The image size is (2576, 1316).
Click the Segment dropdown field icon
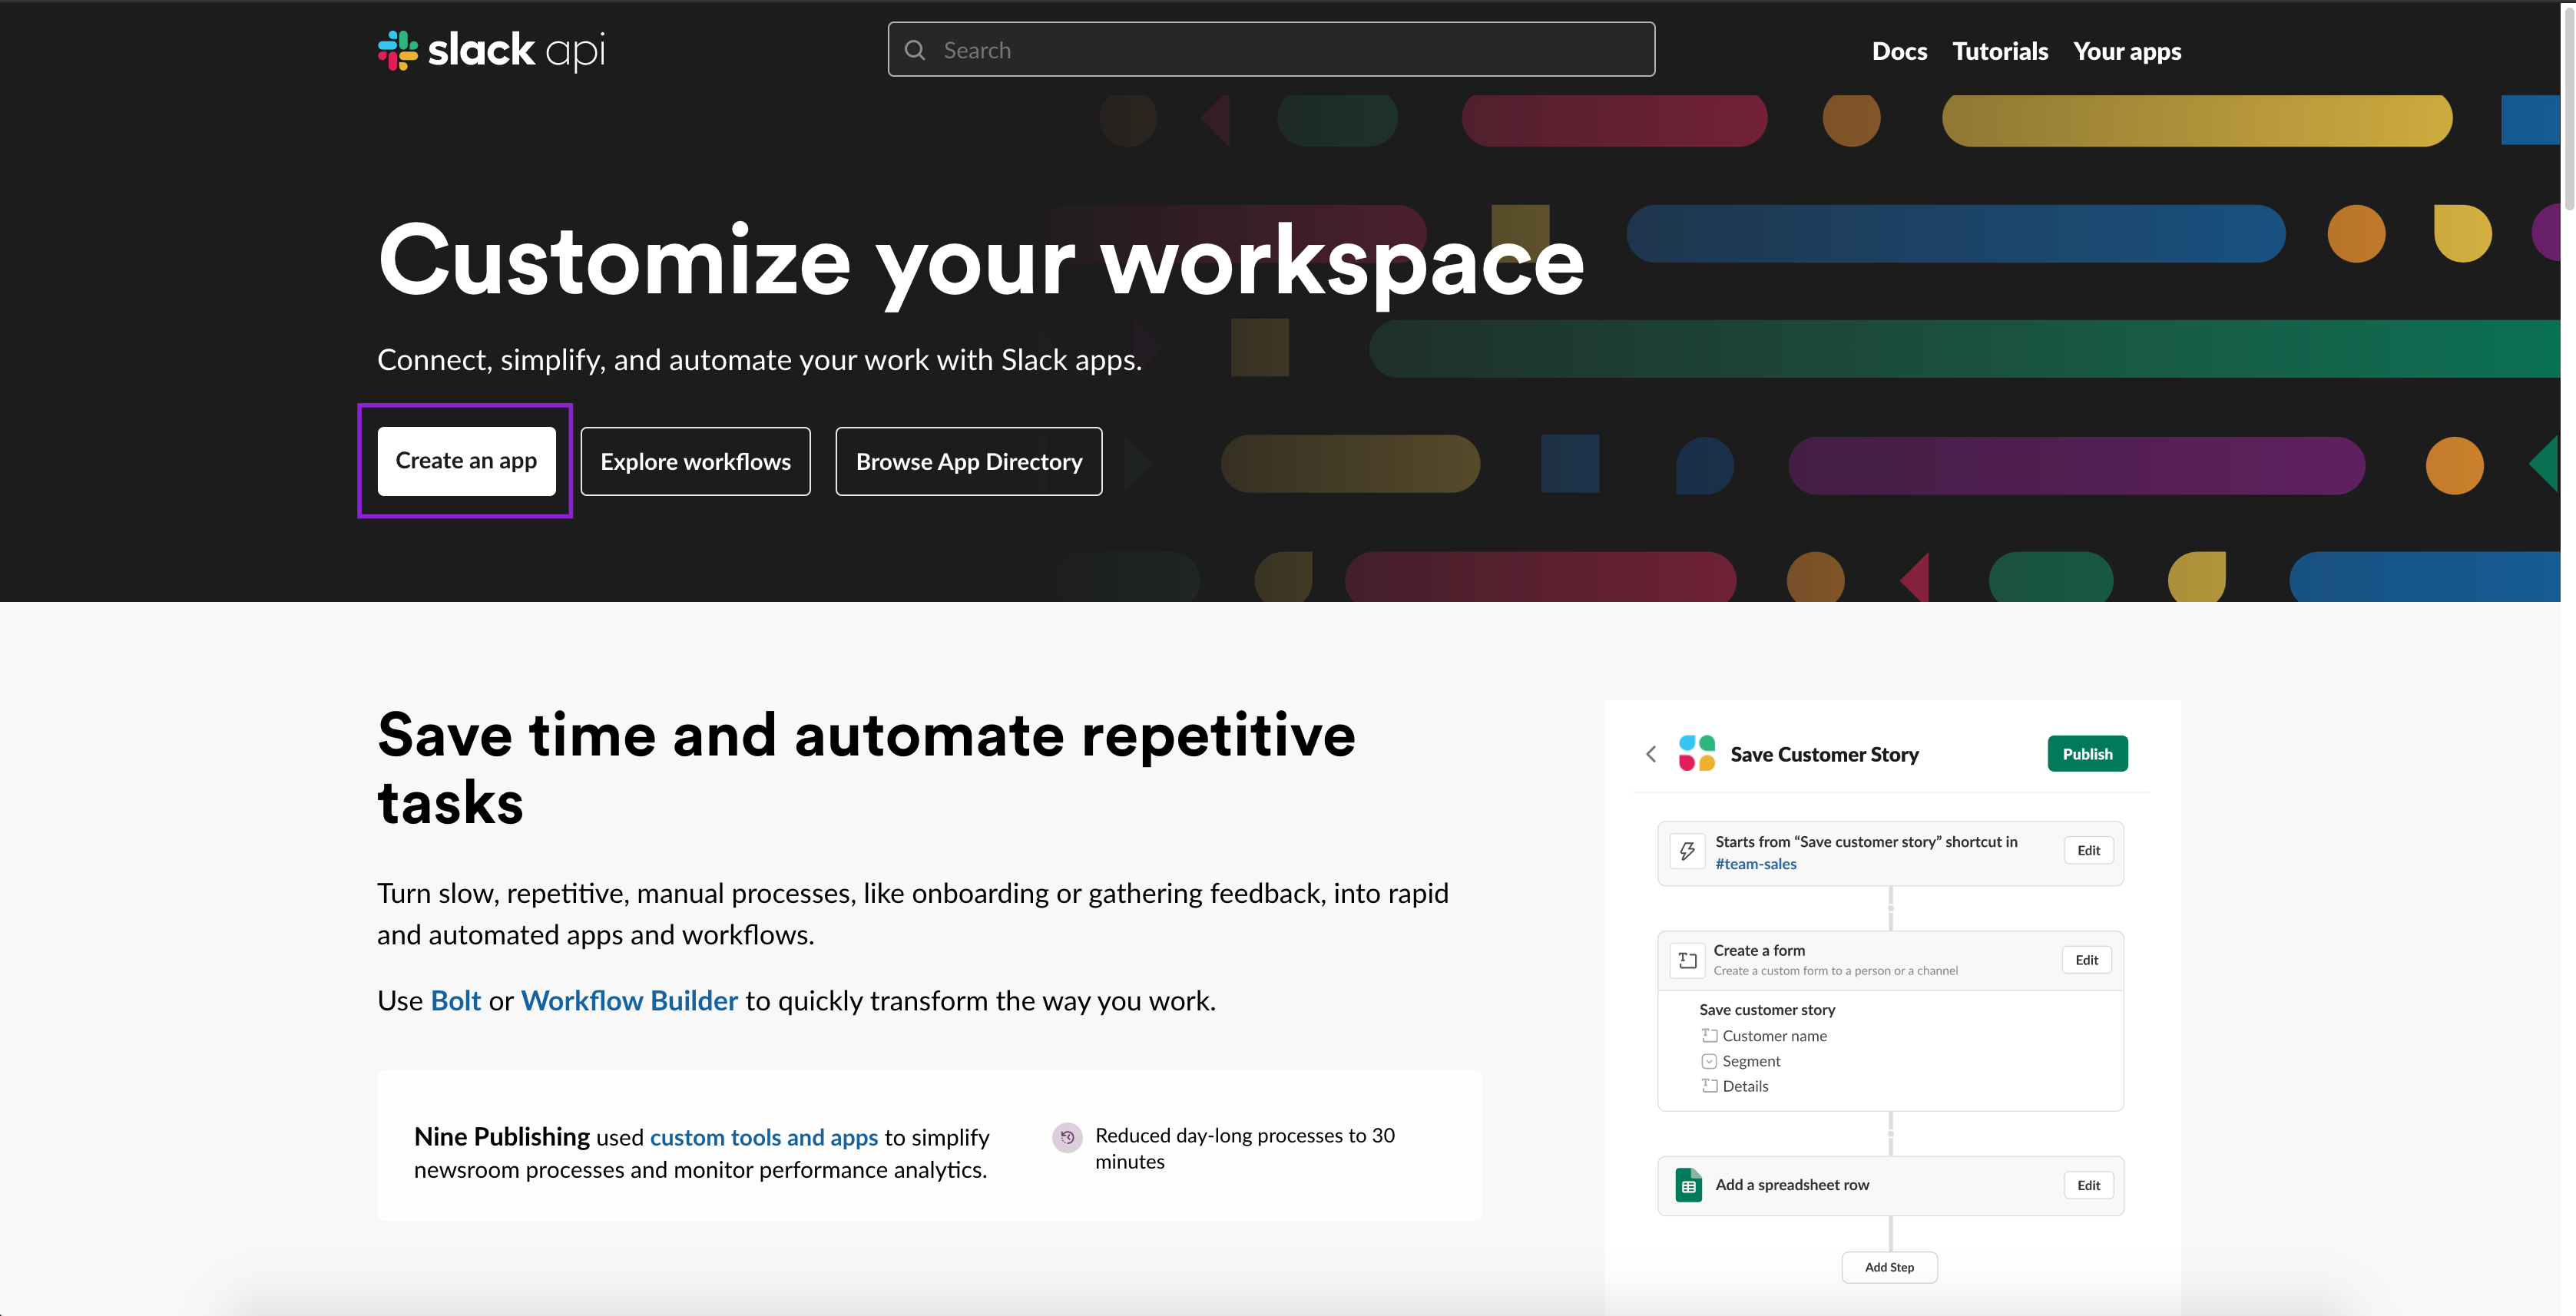click(1709, 1061)
